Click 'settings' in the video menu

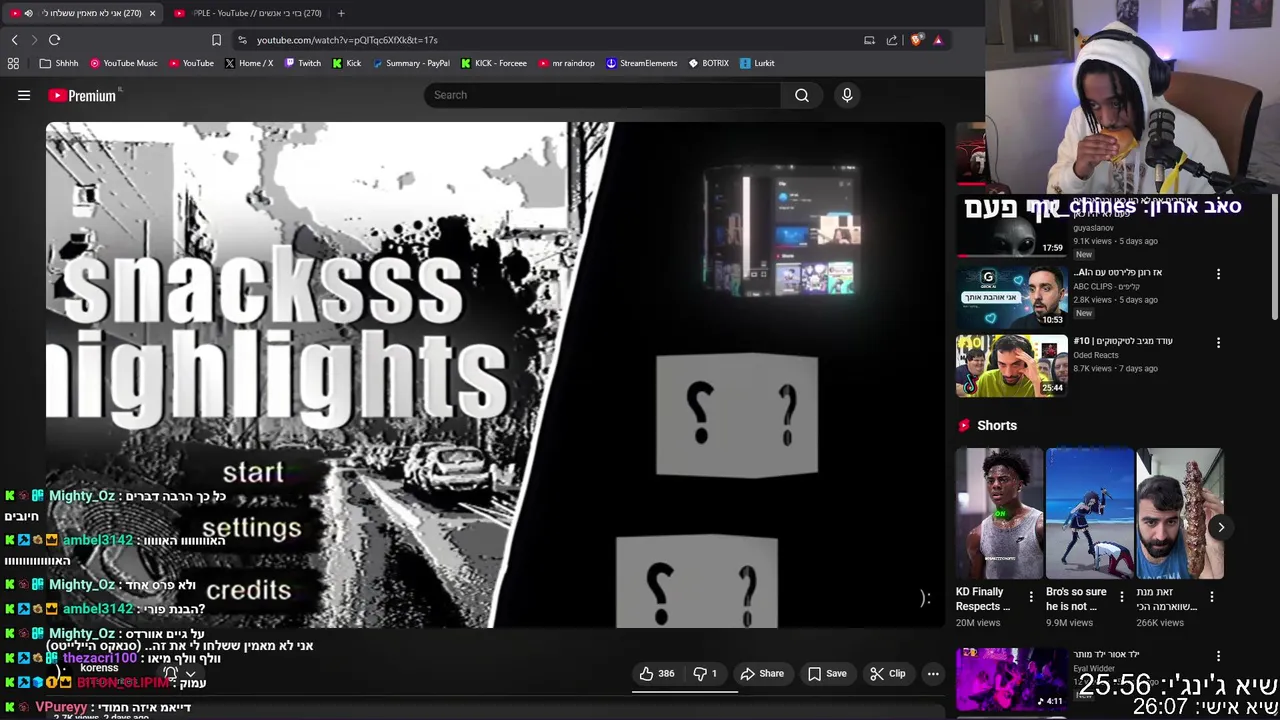251,528
